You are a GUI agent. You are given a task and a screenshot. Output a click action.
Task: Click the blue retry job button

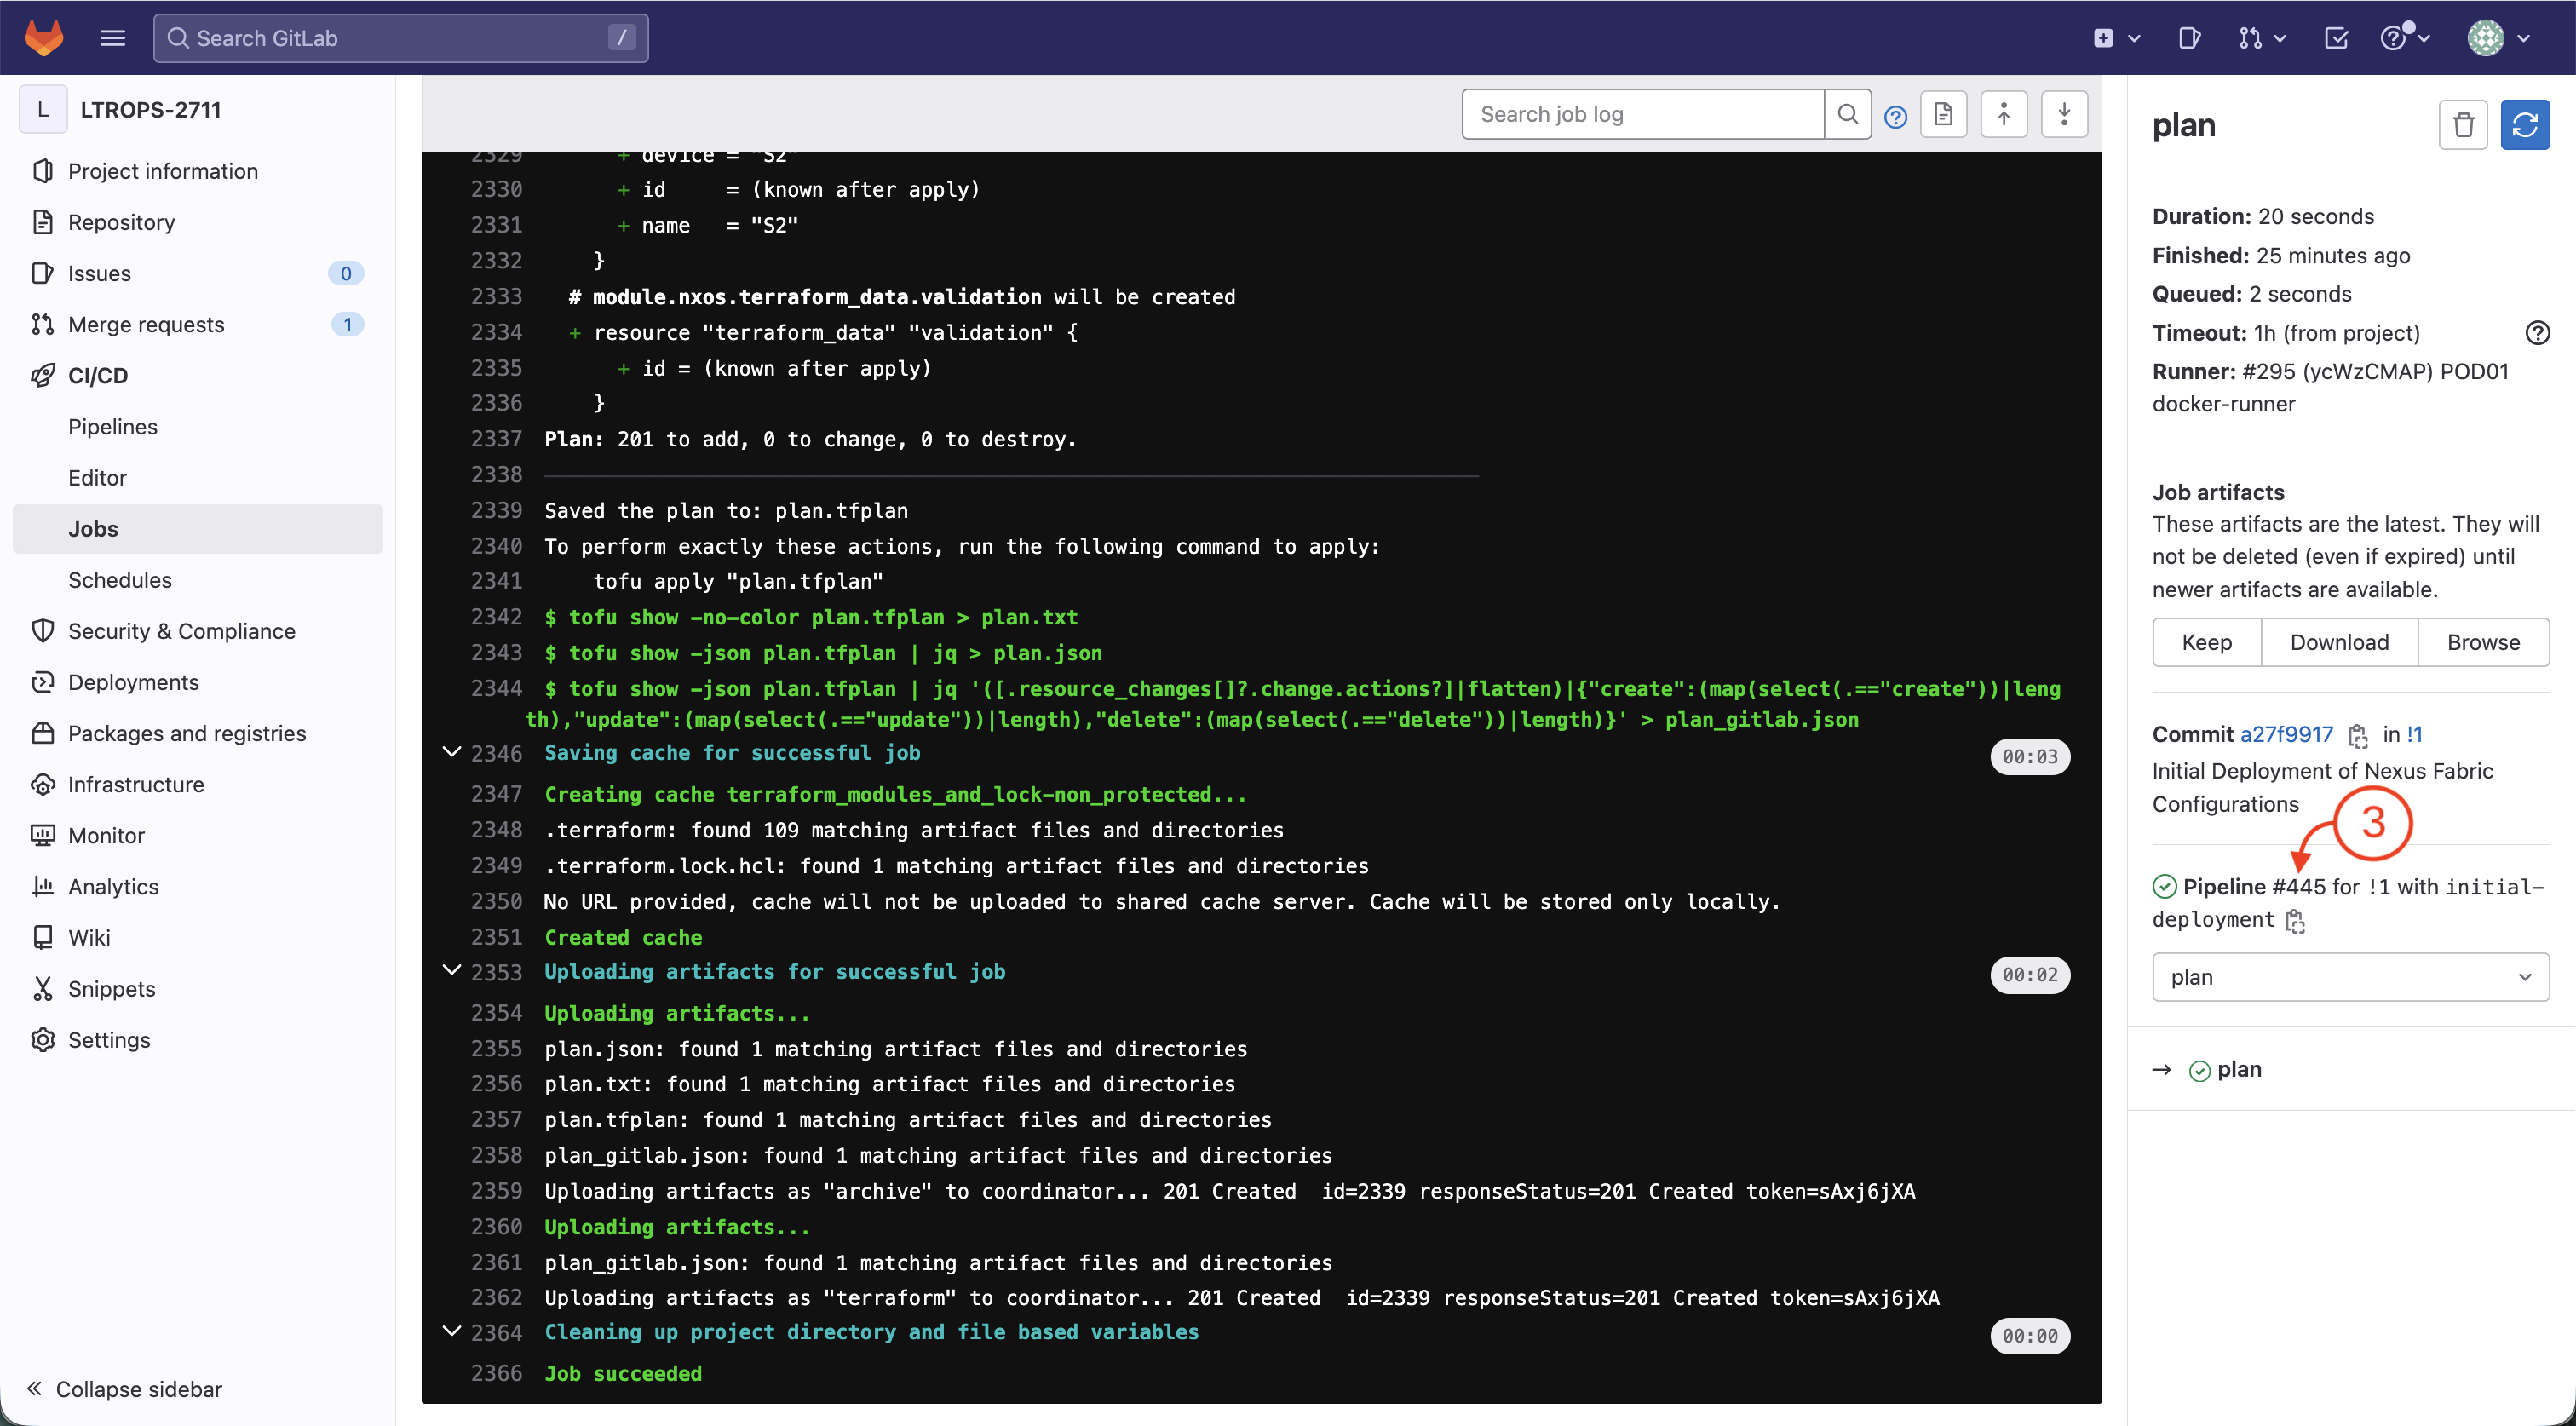(2524, 125)
